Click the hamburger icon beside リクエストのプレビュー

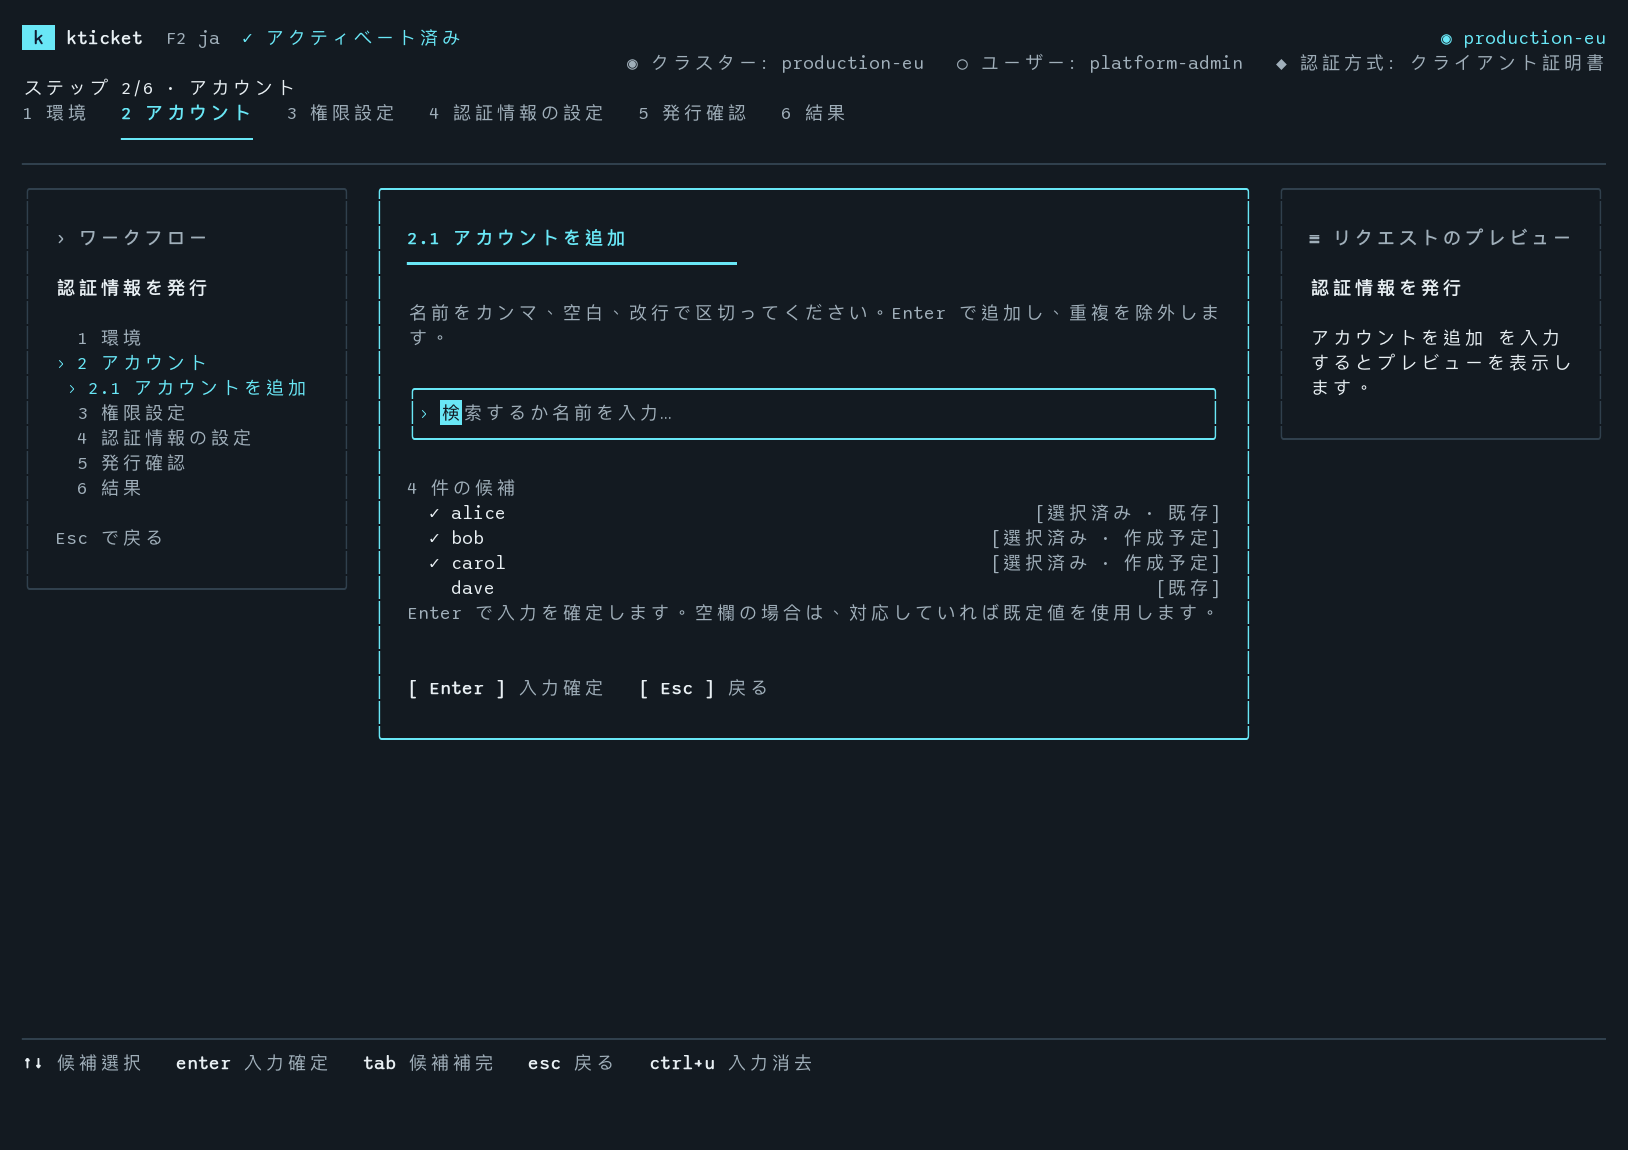[x=1314, y=238]
